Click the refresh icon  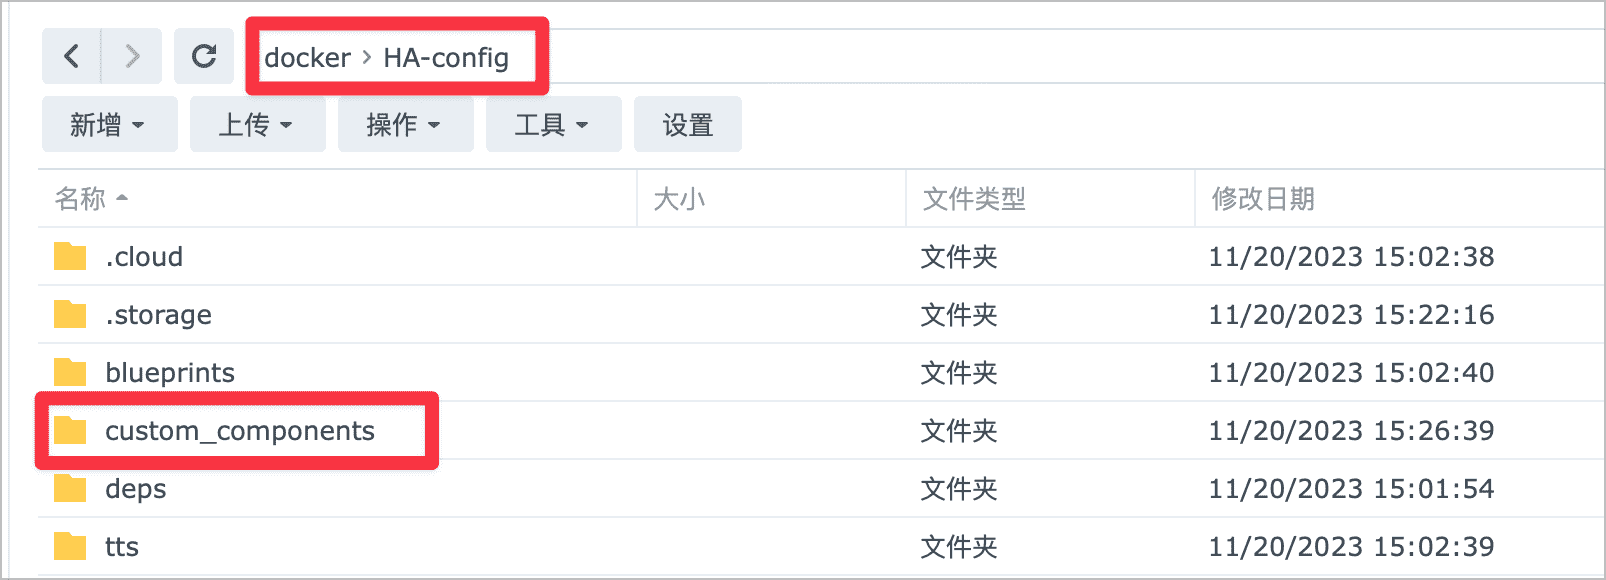(204, 56)
